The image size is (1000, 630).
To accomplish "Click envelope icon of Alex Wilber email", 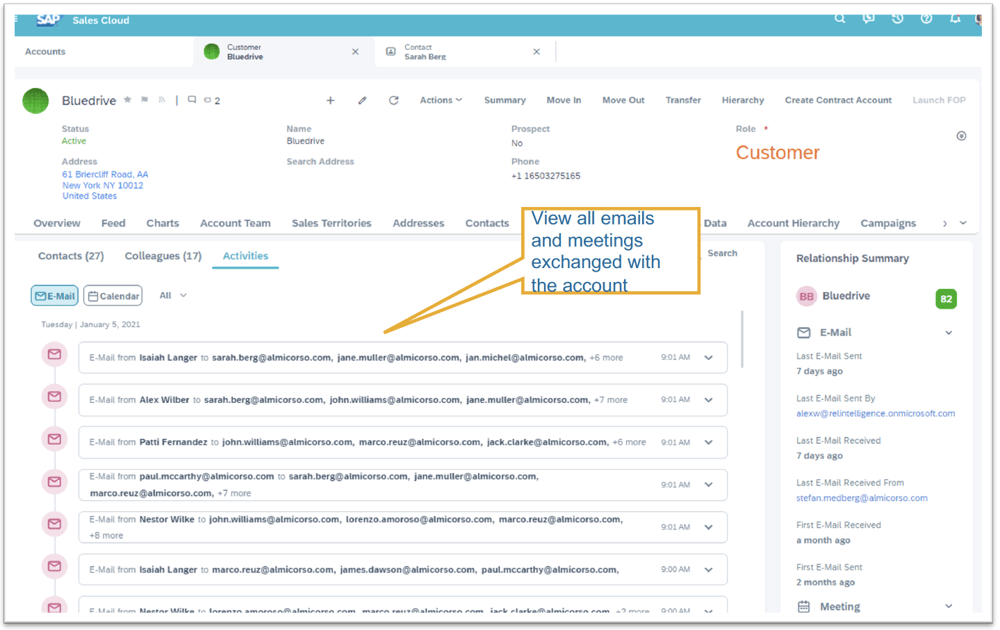I will (x=55, y=397).
